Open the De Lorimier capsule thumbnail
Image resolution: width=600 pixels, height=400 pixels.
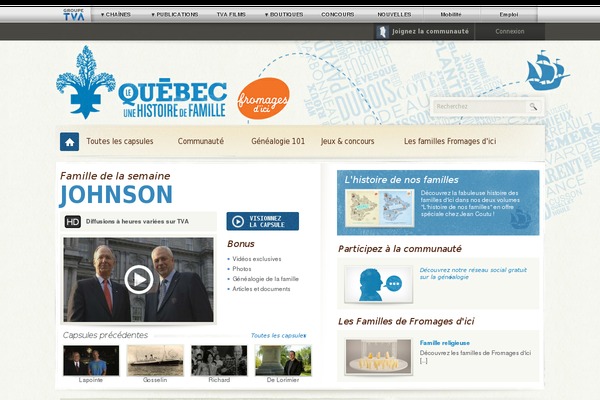(x=283, y=360)
